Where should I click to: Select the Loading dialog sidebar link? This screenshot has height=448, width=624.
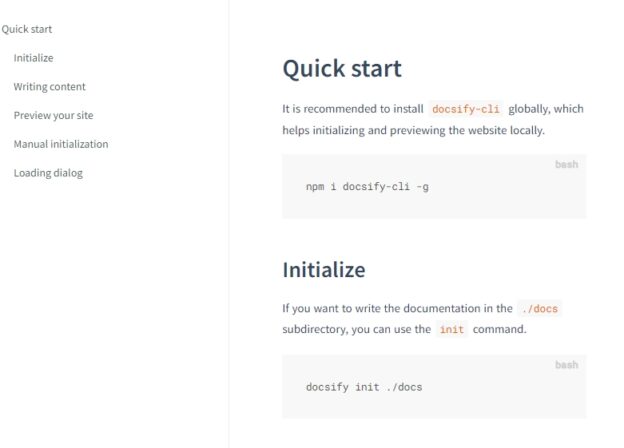click(x=48, y=173)
